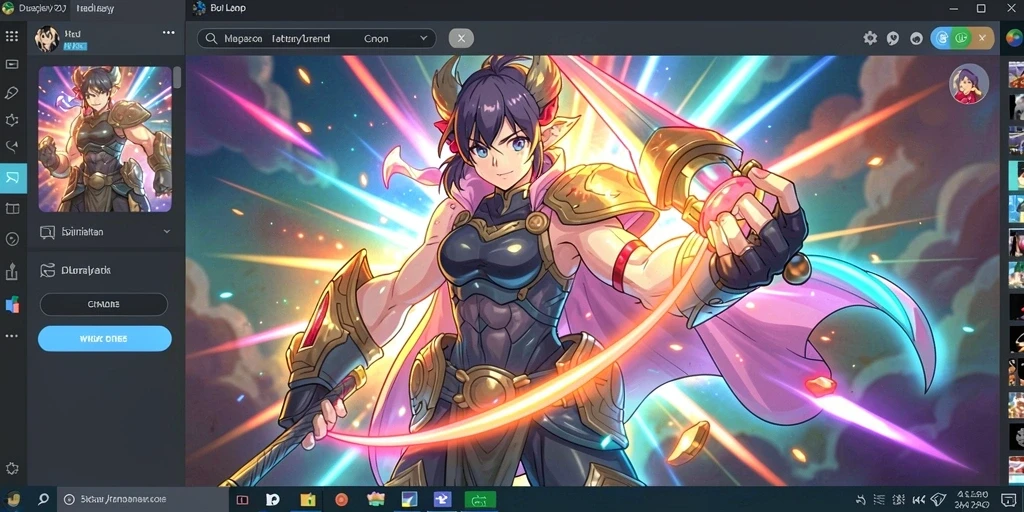Click the speech bubble icon in top toolbar
Viewport: 1024px width, 512px height.
point(893,39)
